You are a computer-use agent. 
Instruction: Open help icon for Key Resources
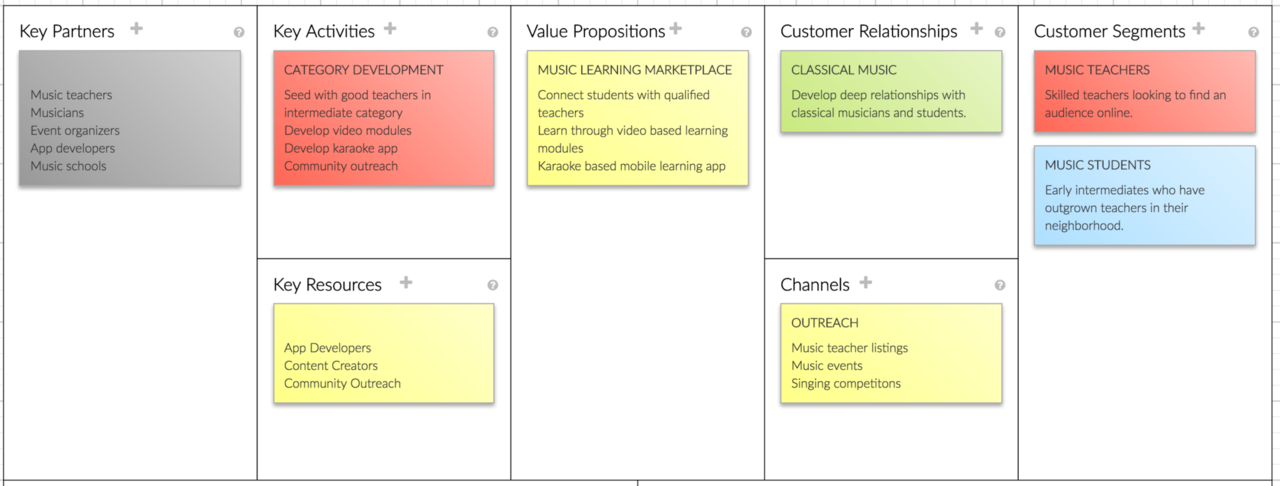click(493, 285)
